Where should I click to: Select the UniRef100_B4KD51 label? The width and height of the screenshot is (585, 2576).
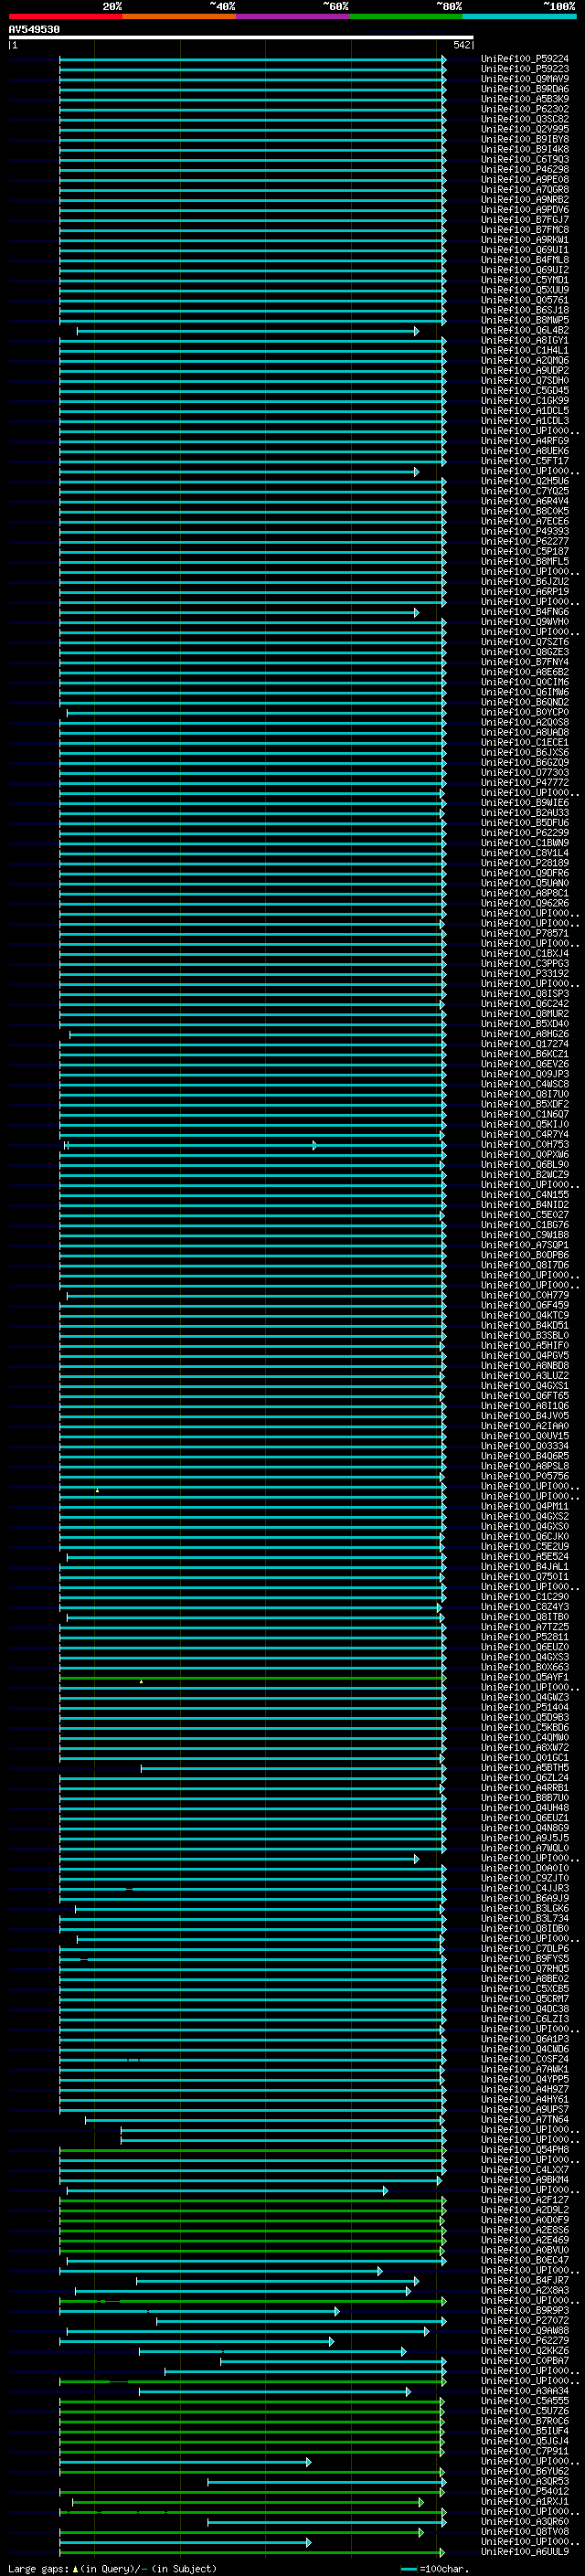tap(525, 1325)
